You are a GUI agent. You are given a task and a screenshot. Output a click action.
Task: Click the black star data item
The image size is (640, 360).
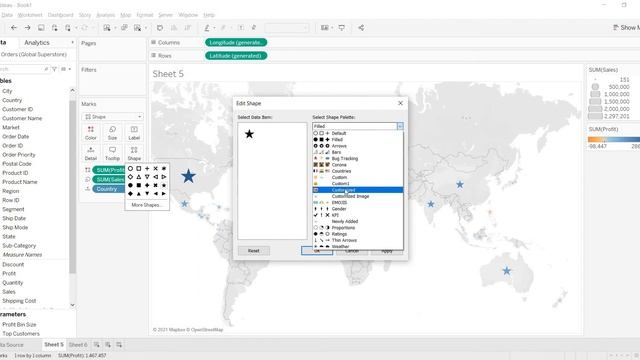point(249,134)
